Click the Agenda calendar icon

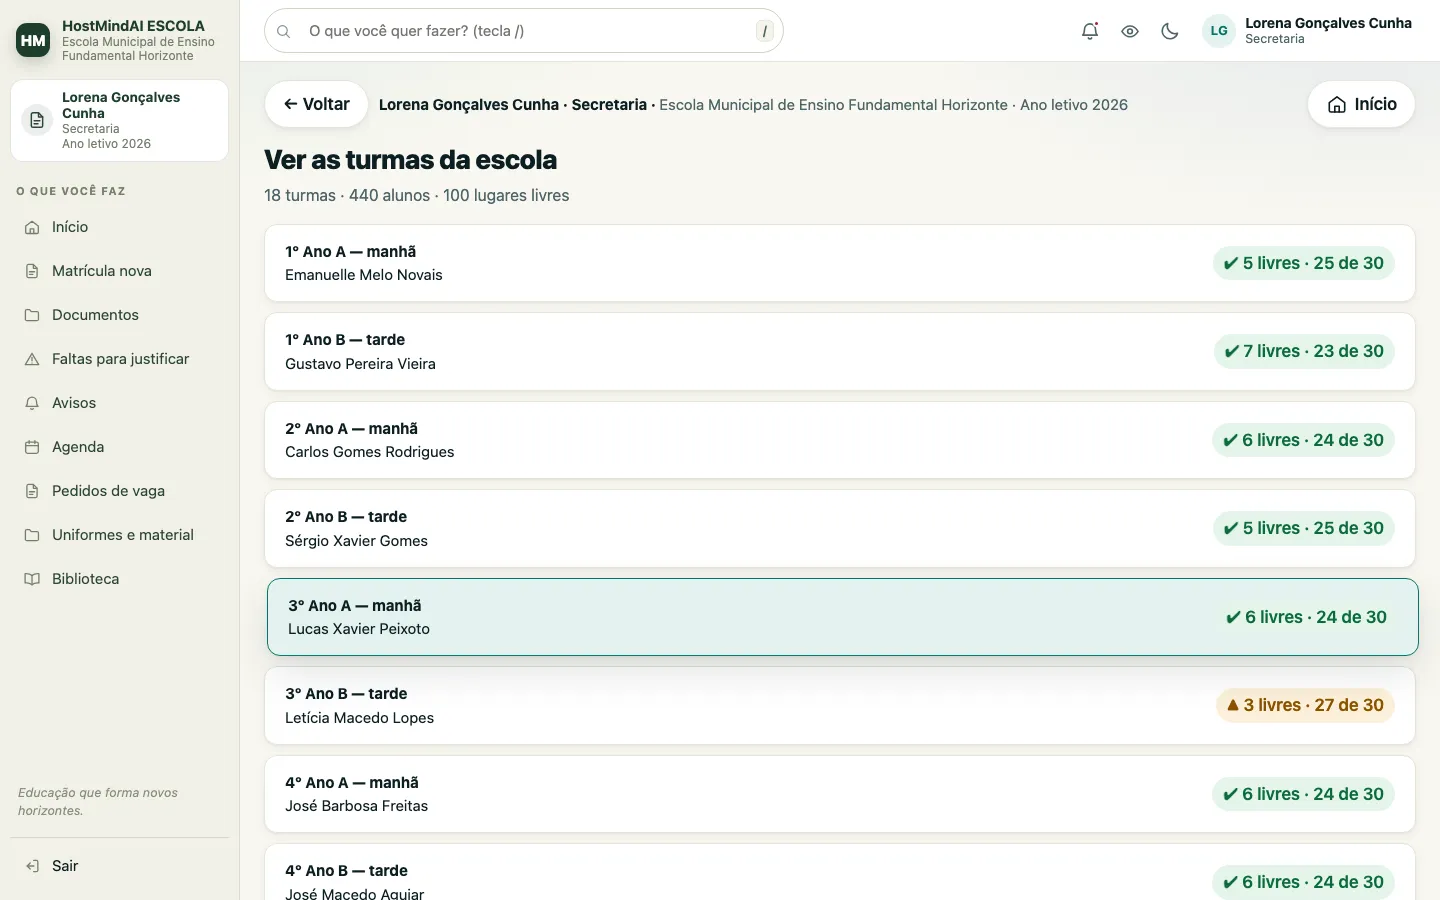(32, 447)
